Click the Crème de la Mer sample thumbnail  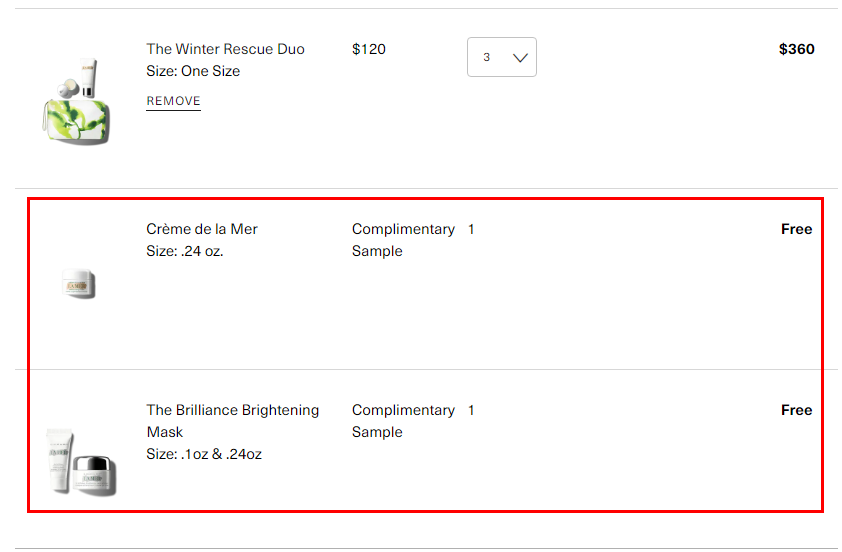[78, 284]
